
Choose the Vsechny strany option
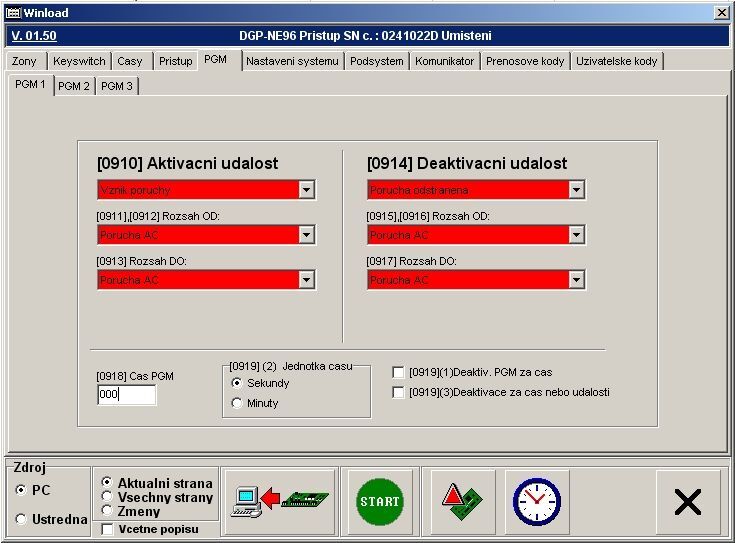point(107,497)
